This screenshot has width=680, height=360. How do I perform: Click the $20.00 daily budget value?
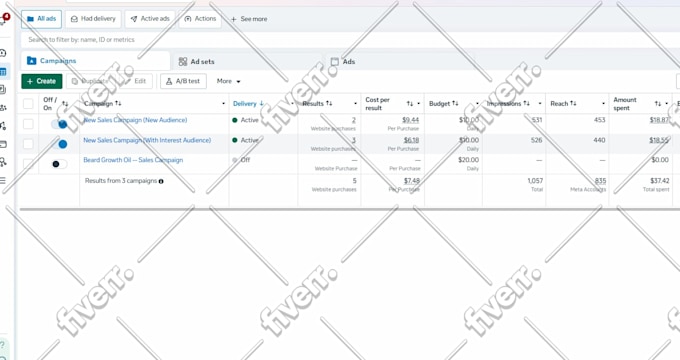468,160
